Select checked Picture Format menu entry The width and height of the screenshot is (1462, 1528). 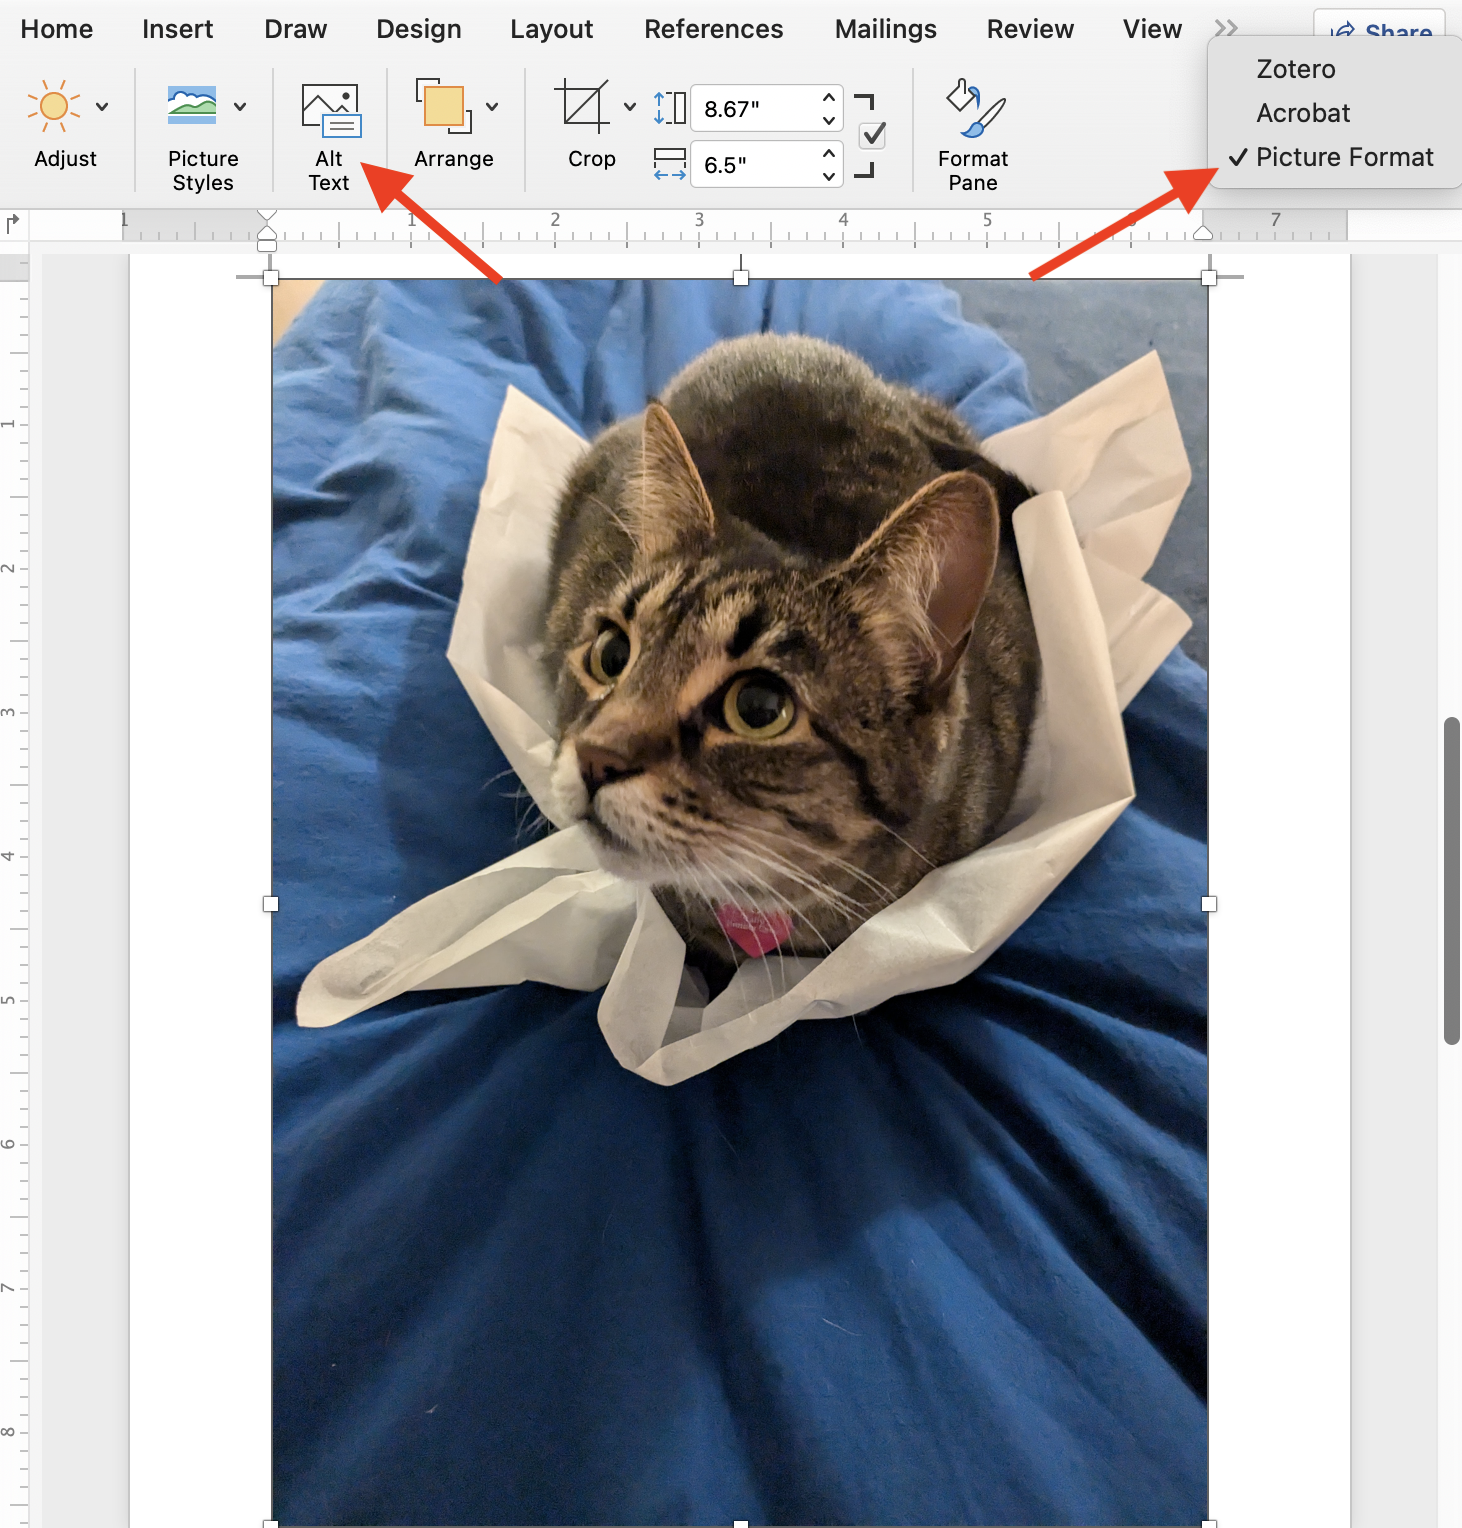[1344, 157]
